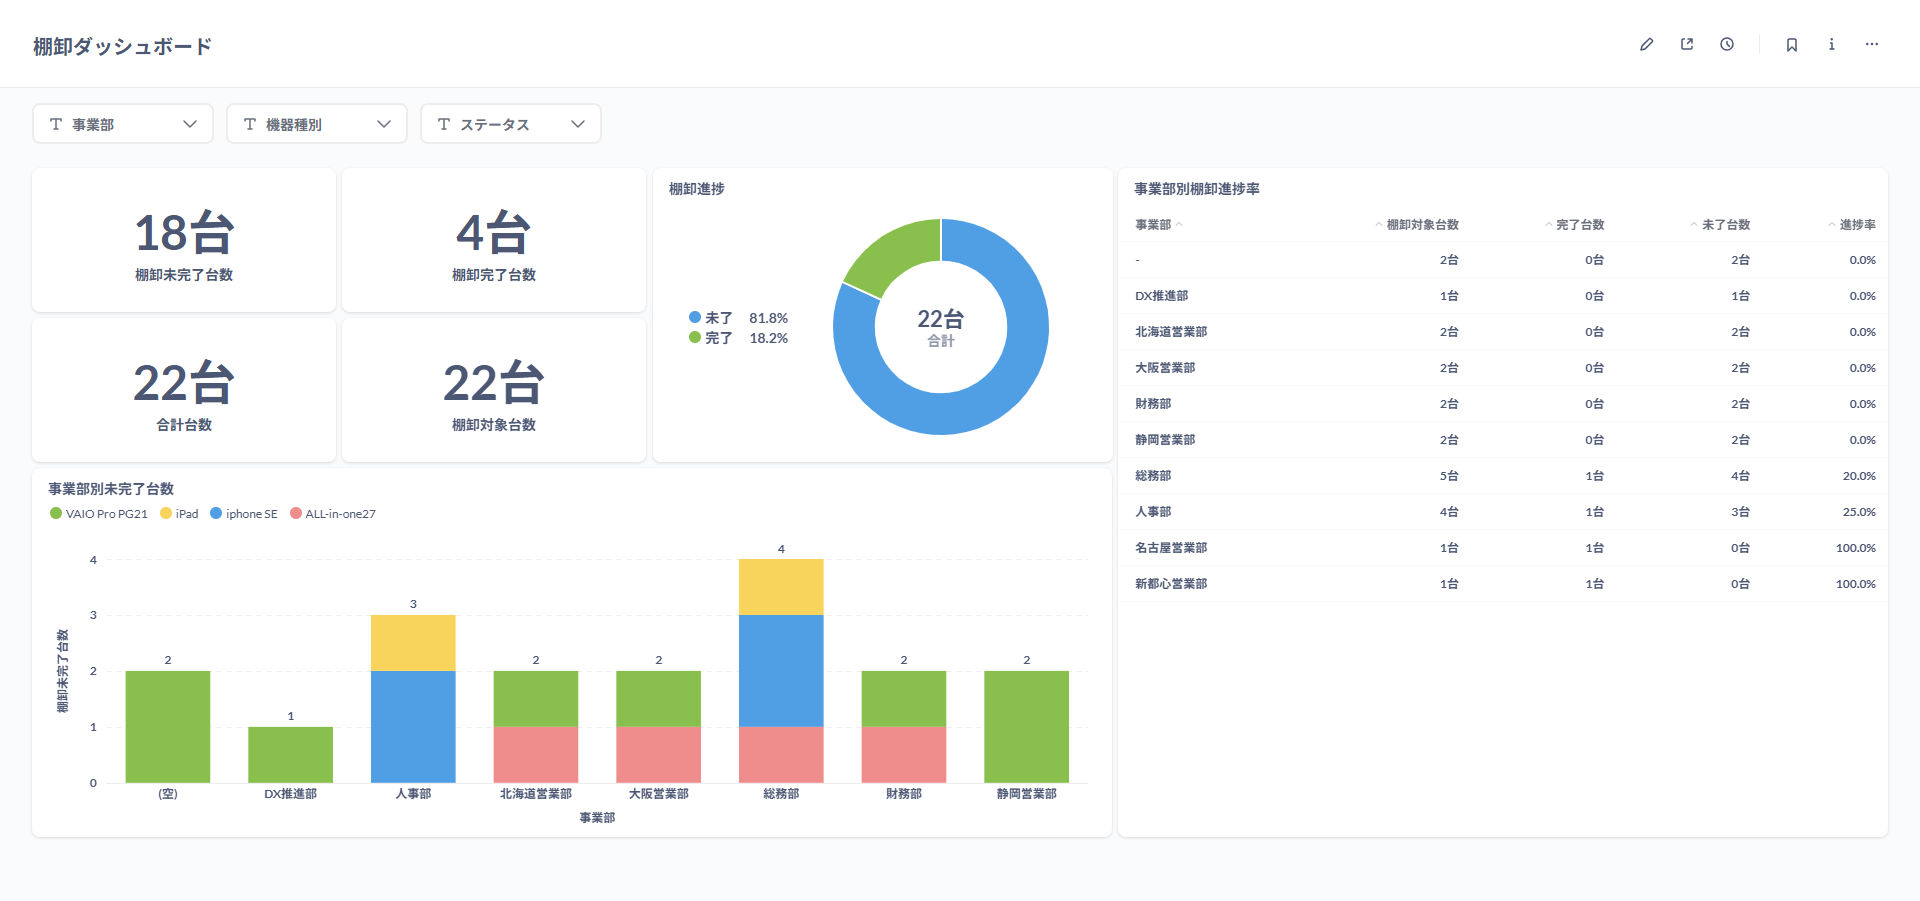This screenshot has height=901, width=1920.
Task: Open the 機器種別 filter dropdown
Action: [x=317, y=124]
